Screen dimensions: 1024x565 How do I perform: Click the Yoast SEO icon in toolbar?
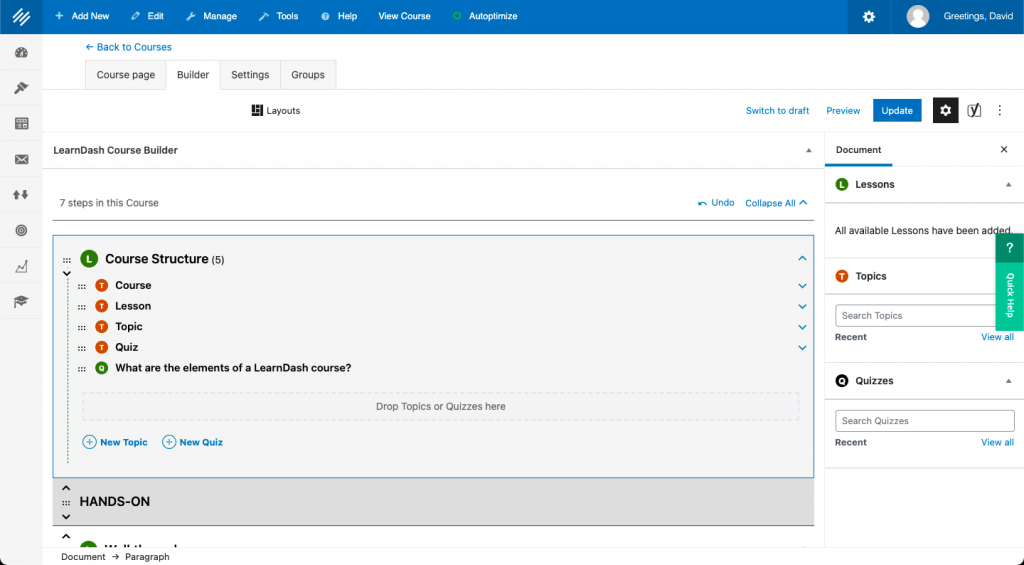pos(974,110)
